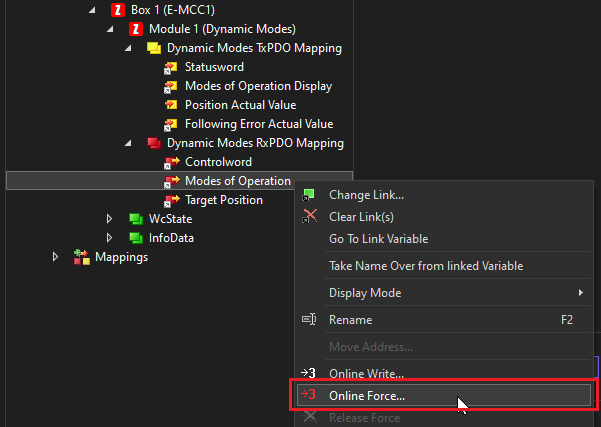This screenshot has width=601, height=427.
Task: Select Change Link in context menu
Action: point(366,195)
